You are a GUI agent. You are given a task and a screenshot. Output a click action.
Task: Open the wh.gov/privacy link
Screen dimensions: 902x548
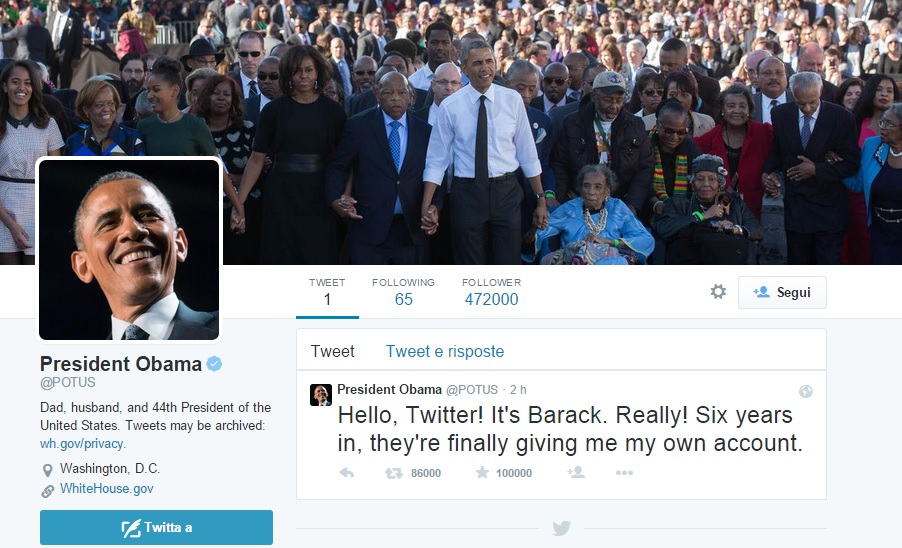coord(82,444)
